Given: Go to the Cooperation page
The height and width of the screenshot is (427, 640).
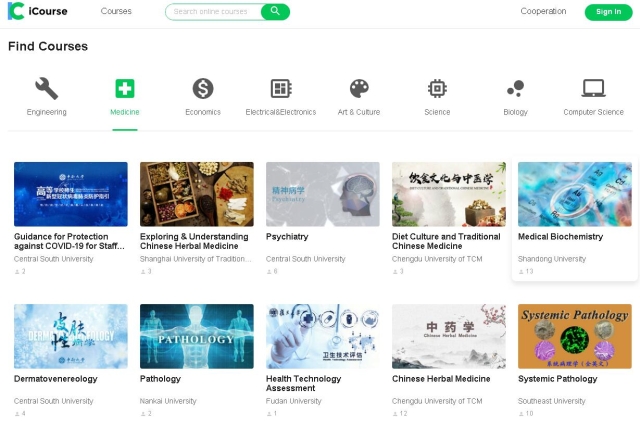Looking at the screenshot, I should pyautogui.click(x=543, y=12).
